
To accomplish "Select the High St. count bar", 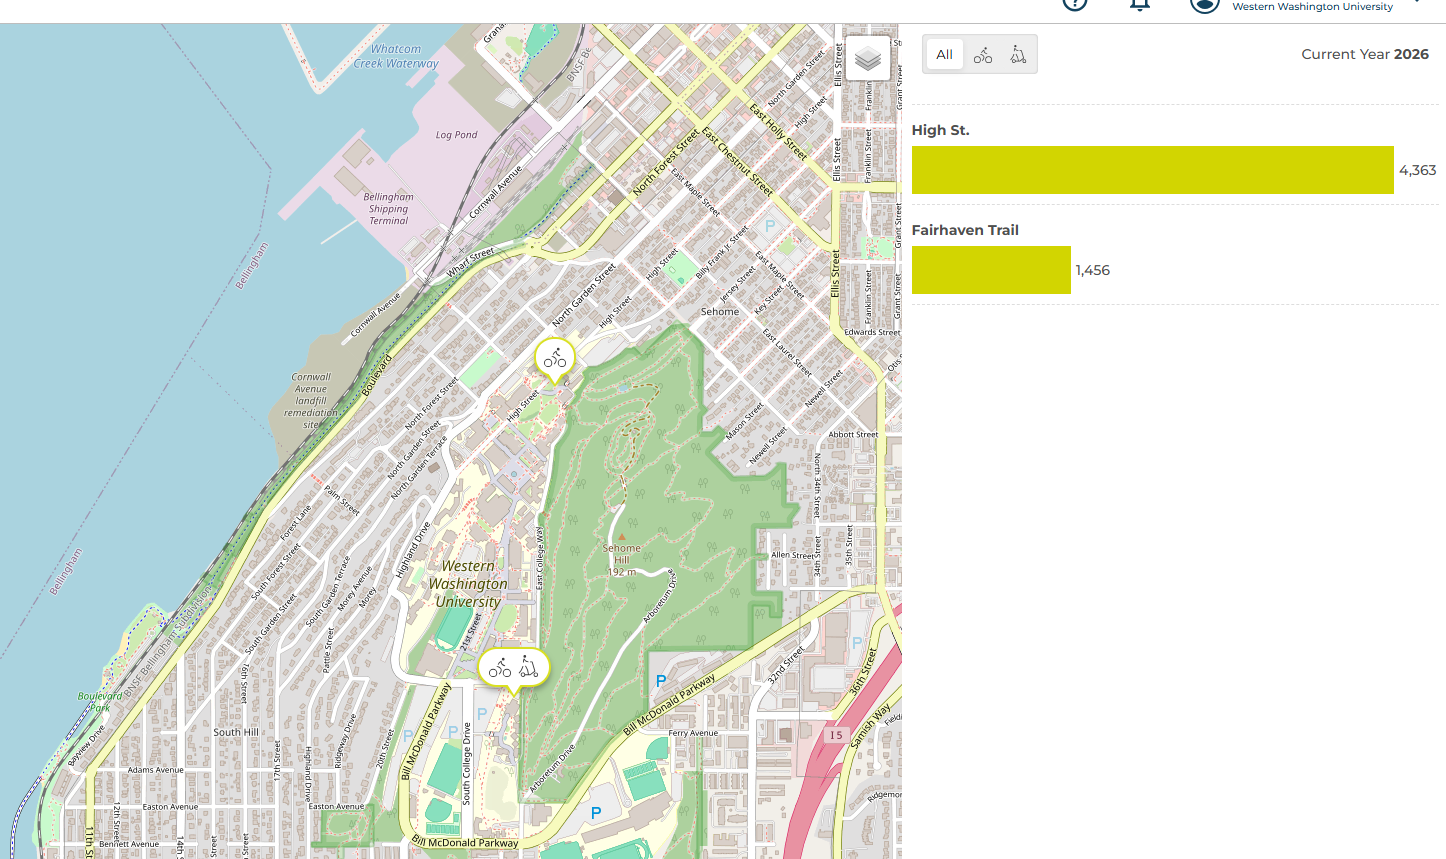I will coord(1152,170).
